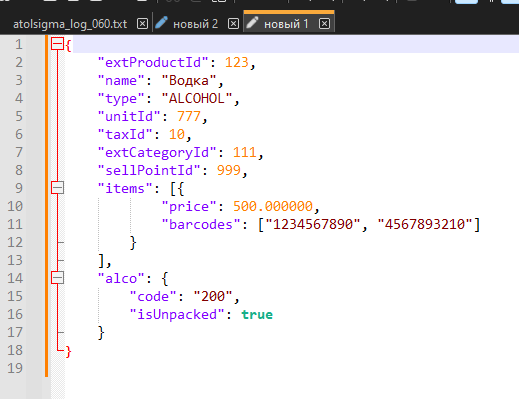Switch to the новый 2 tab

pos(195,24)
